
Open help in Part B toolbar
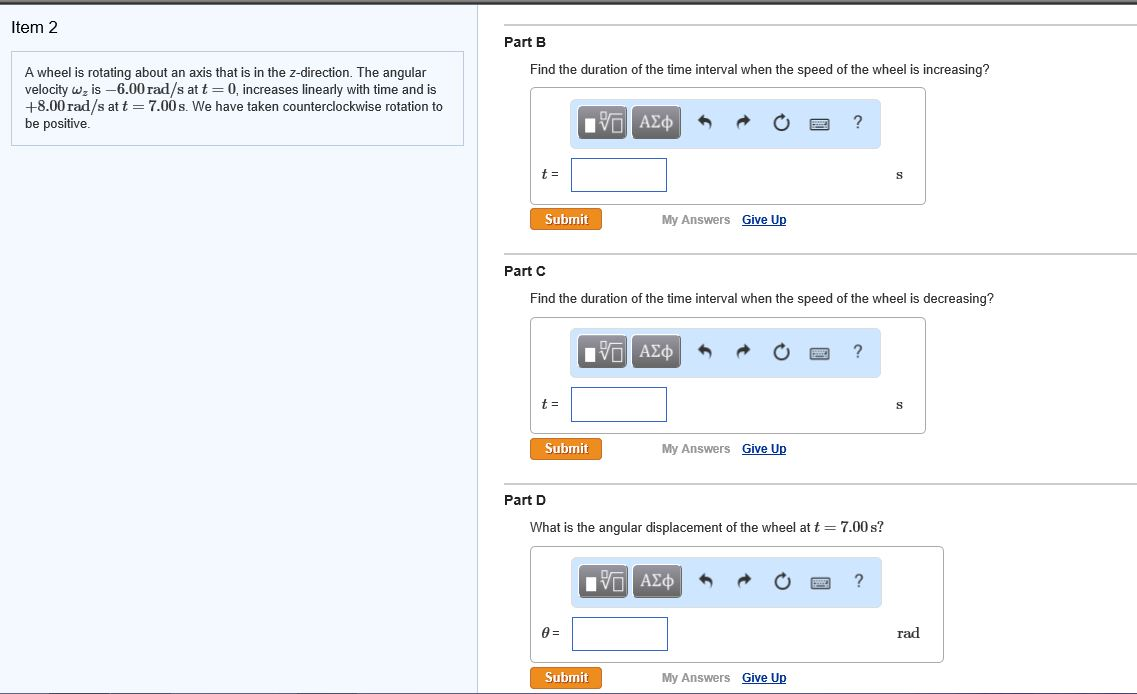point(858,122)
